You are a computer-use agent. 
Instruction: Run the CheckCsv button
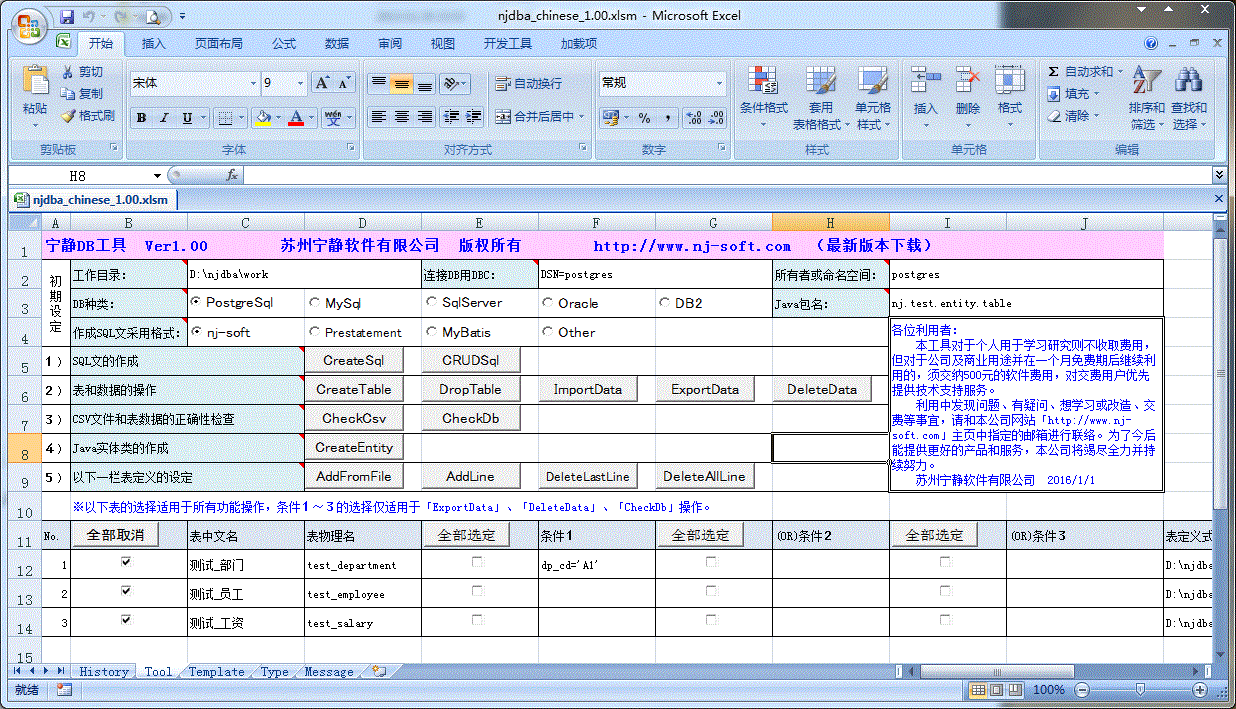coord(354,418)
